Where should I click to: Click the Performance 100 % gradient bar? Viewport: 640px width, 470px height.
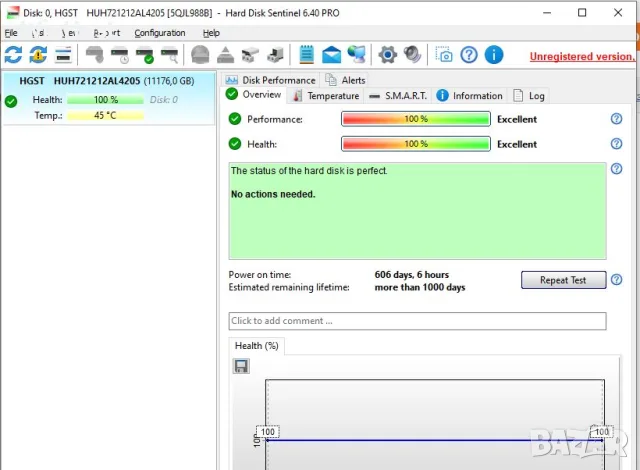(416, 119)
